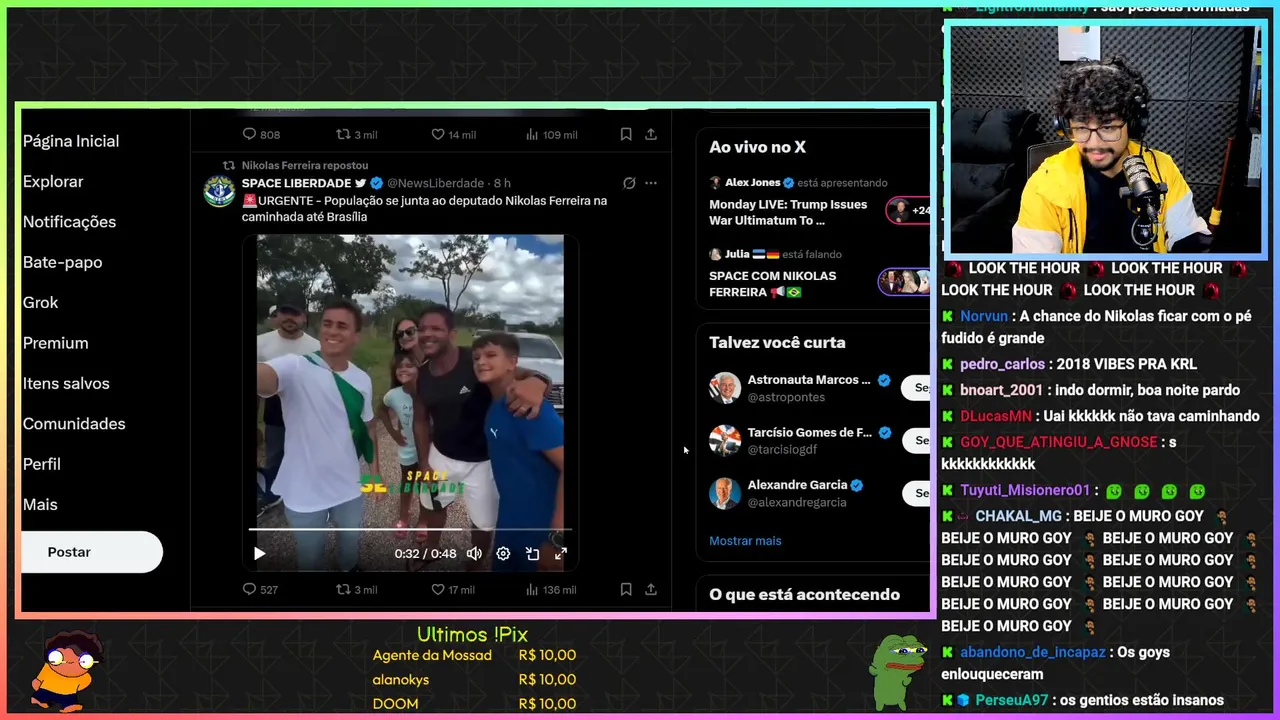Open Grok in sidebar
Screen dimensions: 1280x720
pyautogui.click(x=41, y=302)
